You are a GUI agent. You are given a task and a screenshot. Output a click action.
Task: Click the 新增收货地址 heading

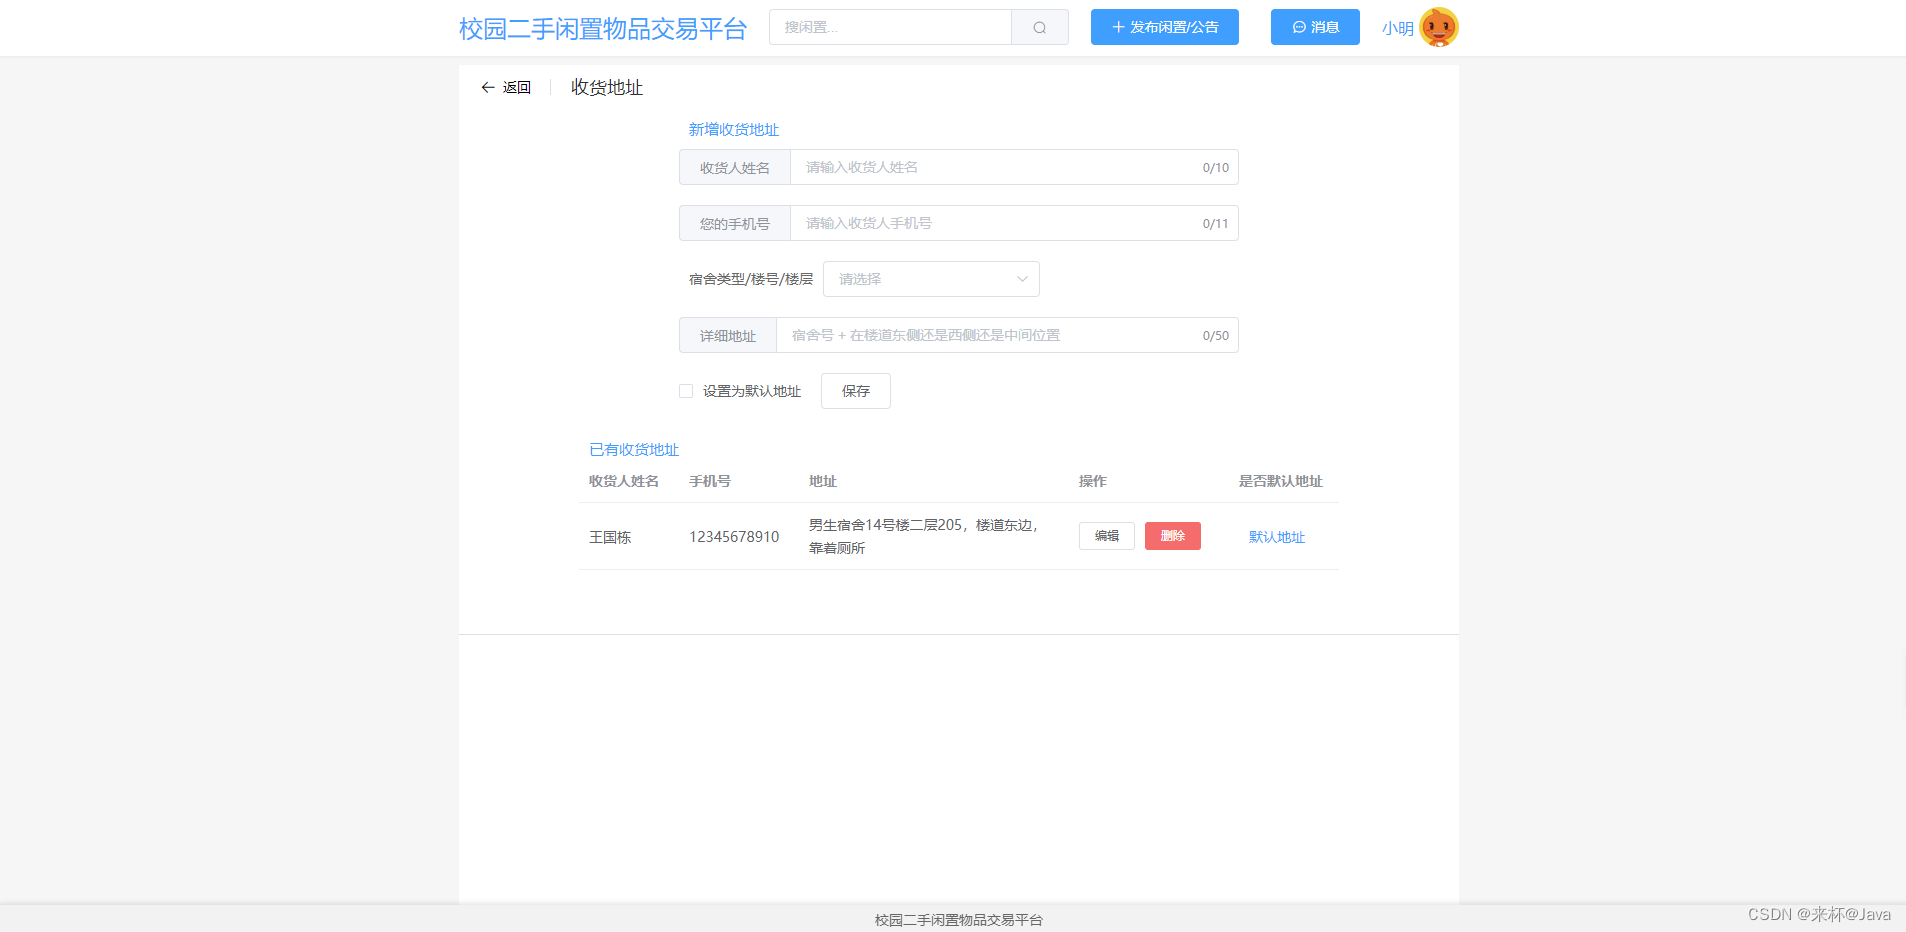coord(734,130)
